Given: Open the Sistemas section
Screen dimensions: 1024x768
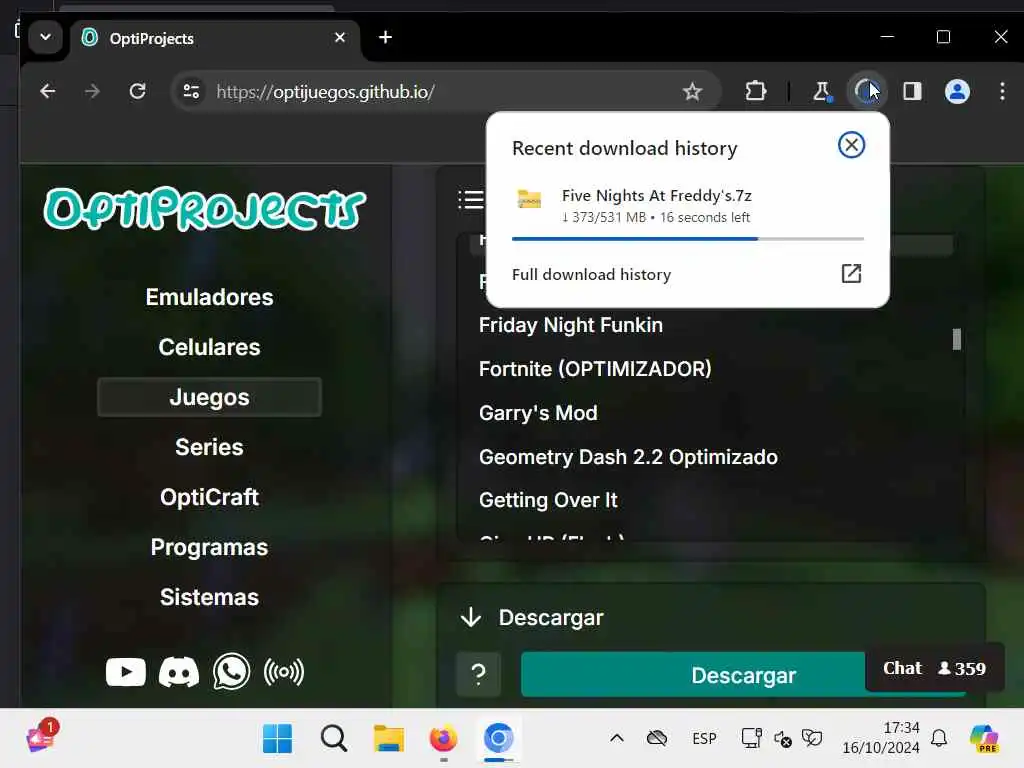Looking at the screenshot, I should pos(209,597).
